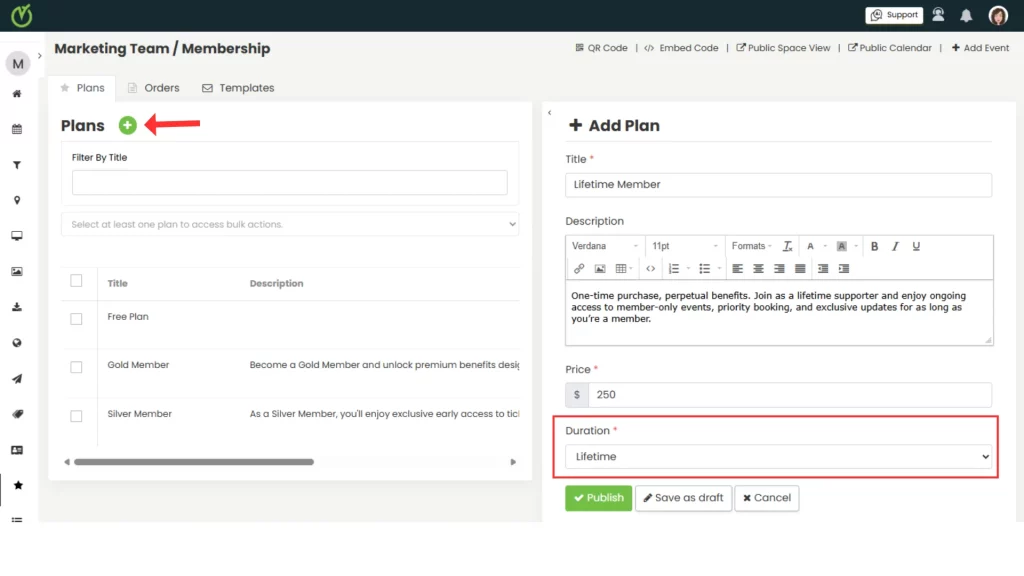Expand the Verdana font family dropdown
Viewport: 1024px width, 576px height.
pos(605,246)
